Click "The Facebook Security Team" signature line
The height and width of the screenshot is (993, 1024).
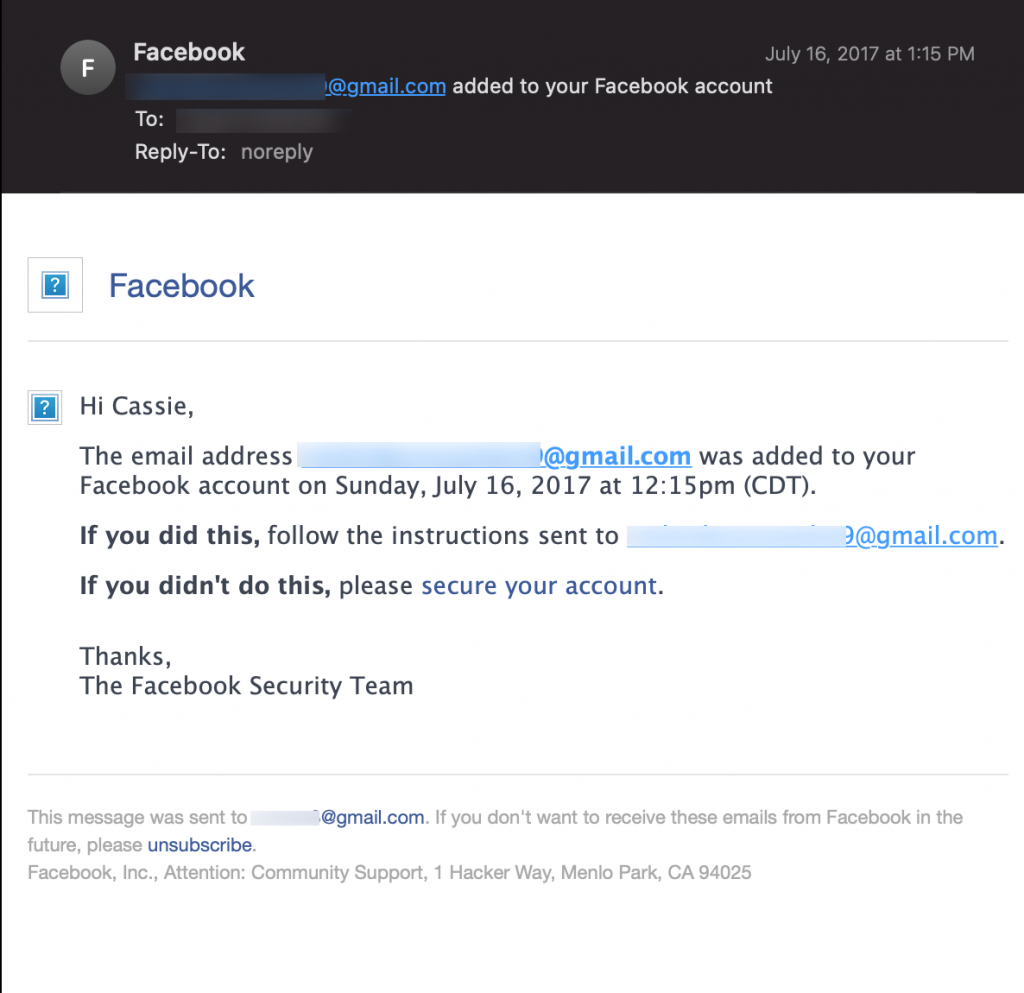pos(247,686)
